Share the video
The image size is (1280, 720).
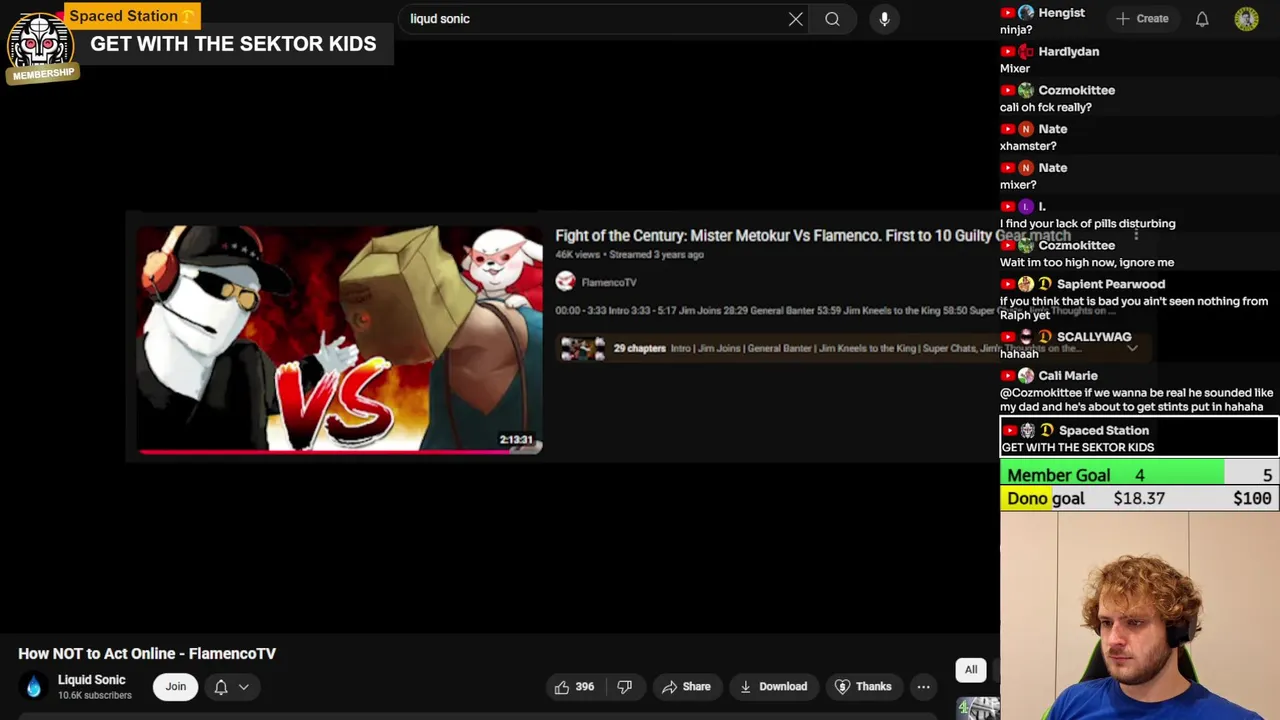pyautogui.click(x=686, y=687)
